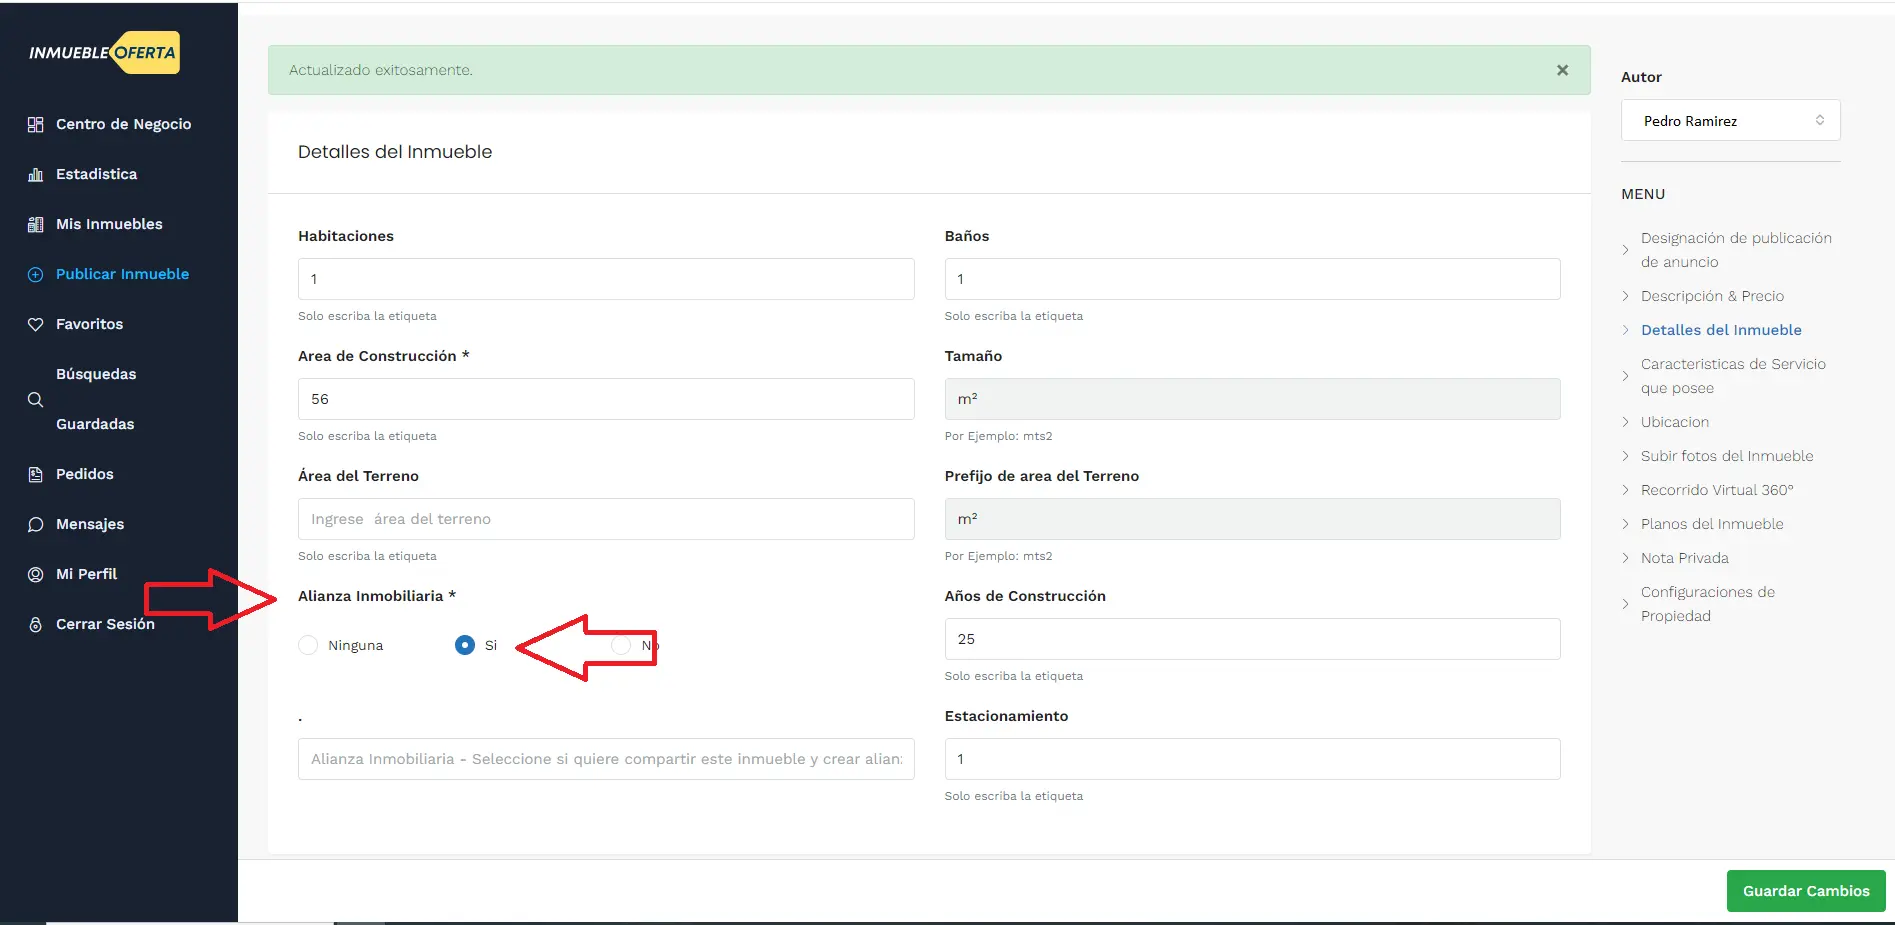Expand chevron beside Planos del Inmueble
The width and height of the screenshot is (1895, 925).
click(x=1625, y=524)
